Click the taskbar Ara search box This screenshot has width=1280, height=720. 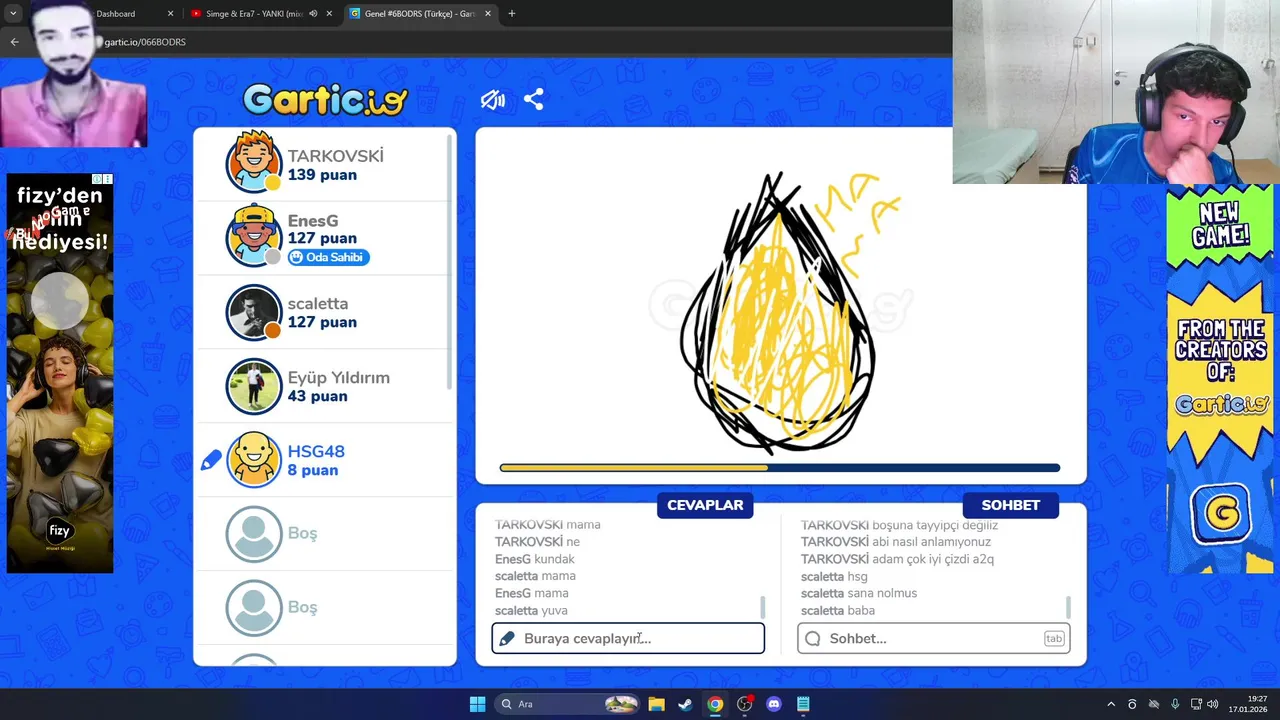pos(568,704)
